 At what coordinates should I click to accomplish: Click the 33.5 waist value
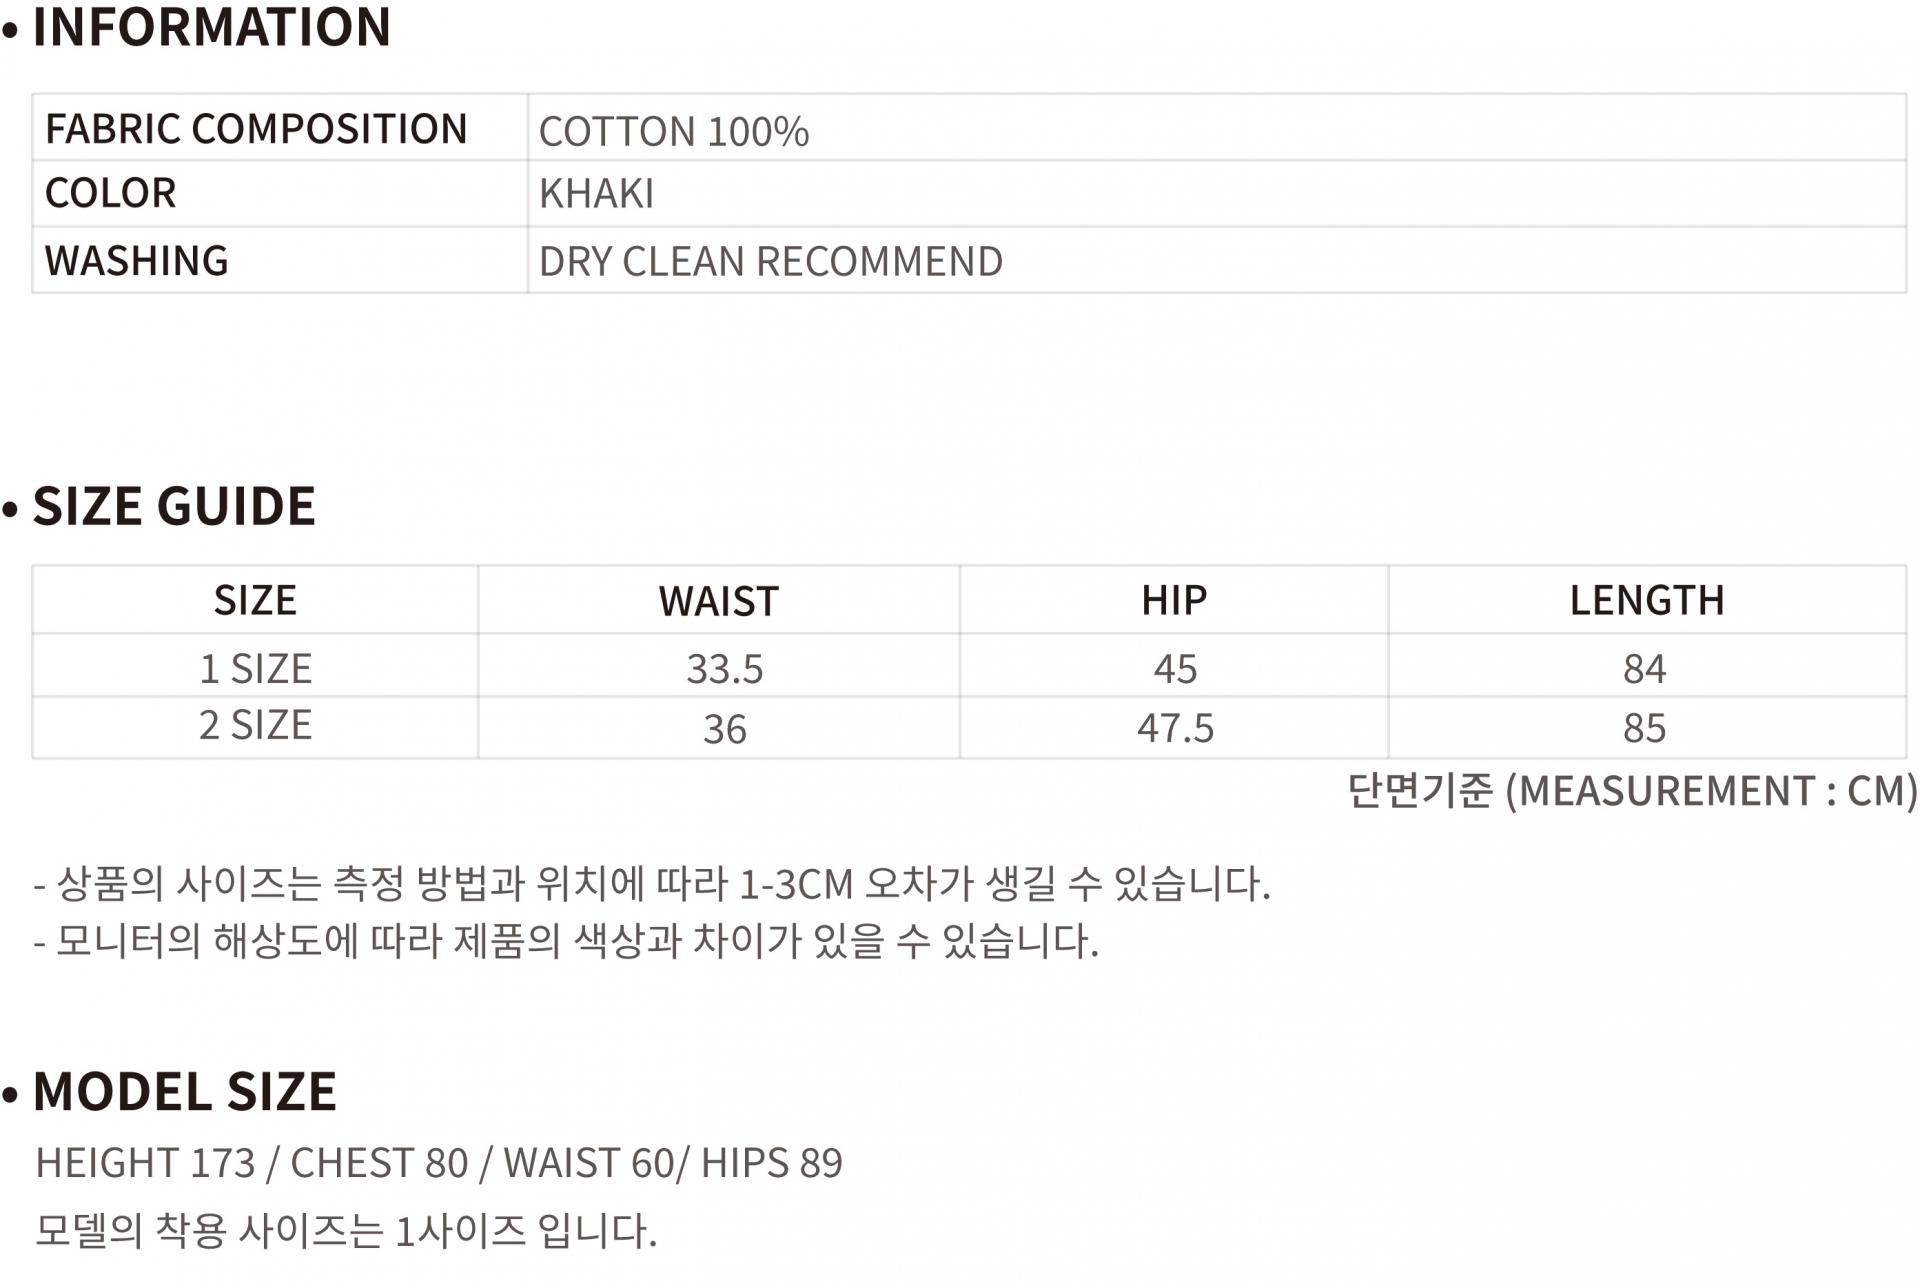(724, 669)
